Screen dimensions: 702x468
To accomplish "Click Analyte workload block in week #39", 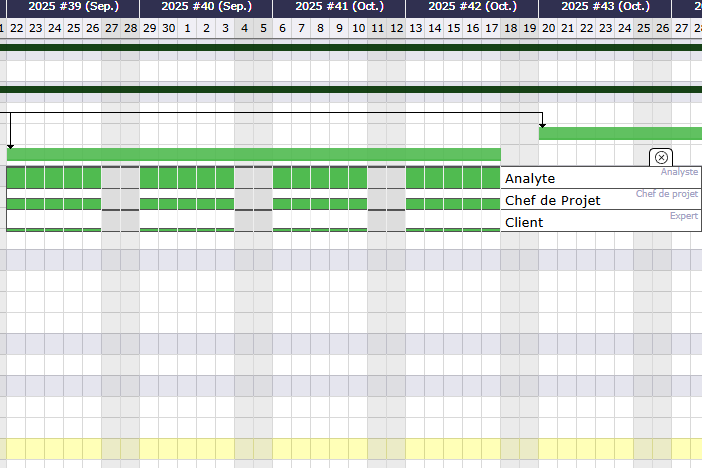I will 54,178.
